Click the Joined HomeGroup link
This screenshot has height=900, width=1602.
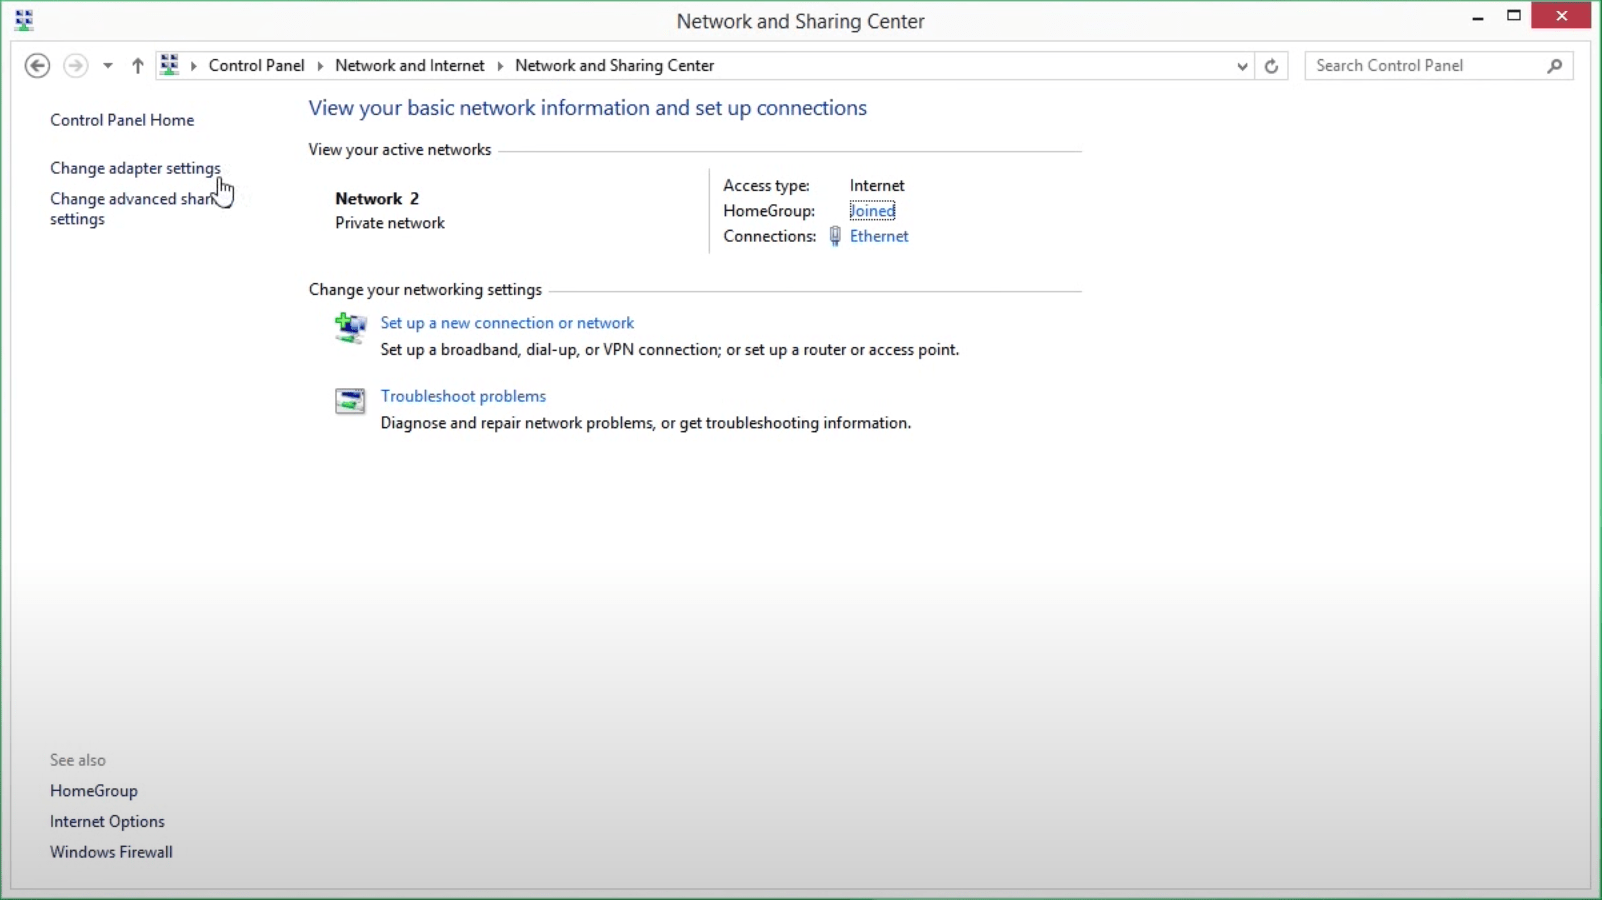pos(871,210)
